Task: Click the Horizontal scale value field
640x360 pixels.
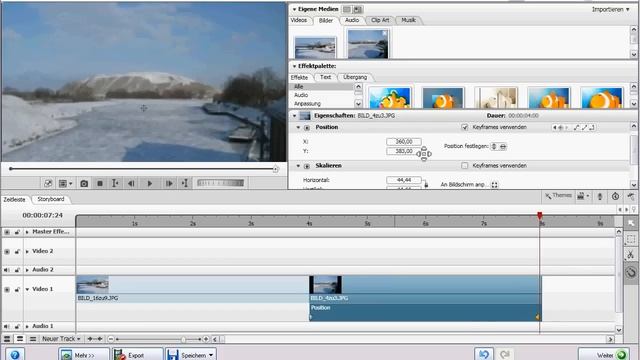Action: tap(404, 180)
